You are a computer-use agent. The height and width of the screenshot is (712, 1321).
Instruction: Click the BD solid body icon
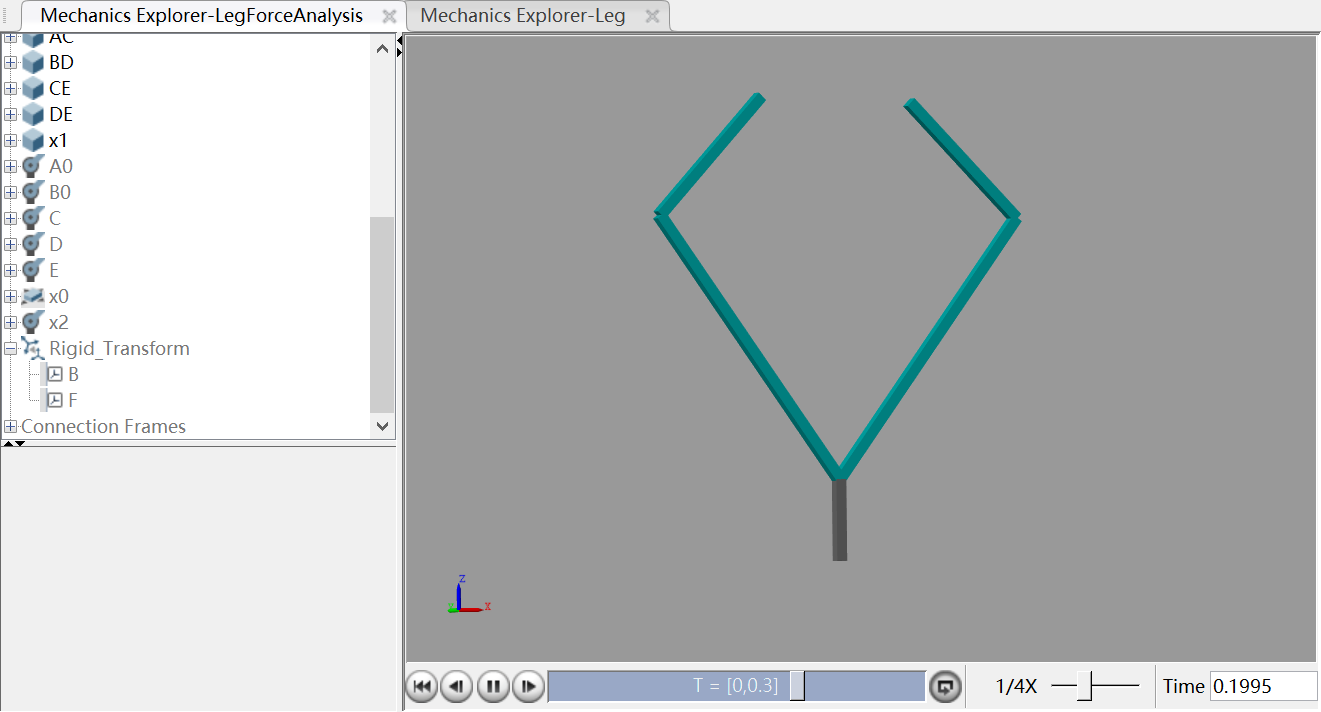33,62
